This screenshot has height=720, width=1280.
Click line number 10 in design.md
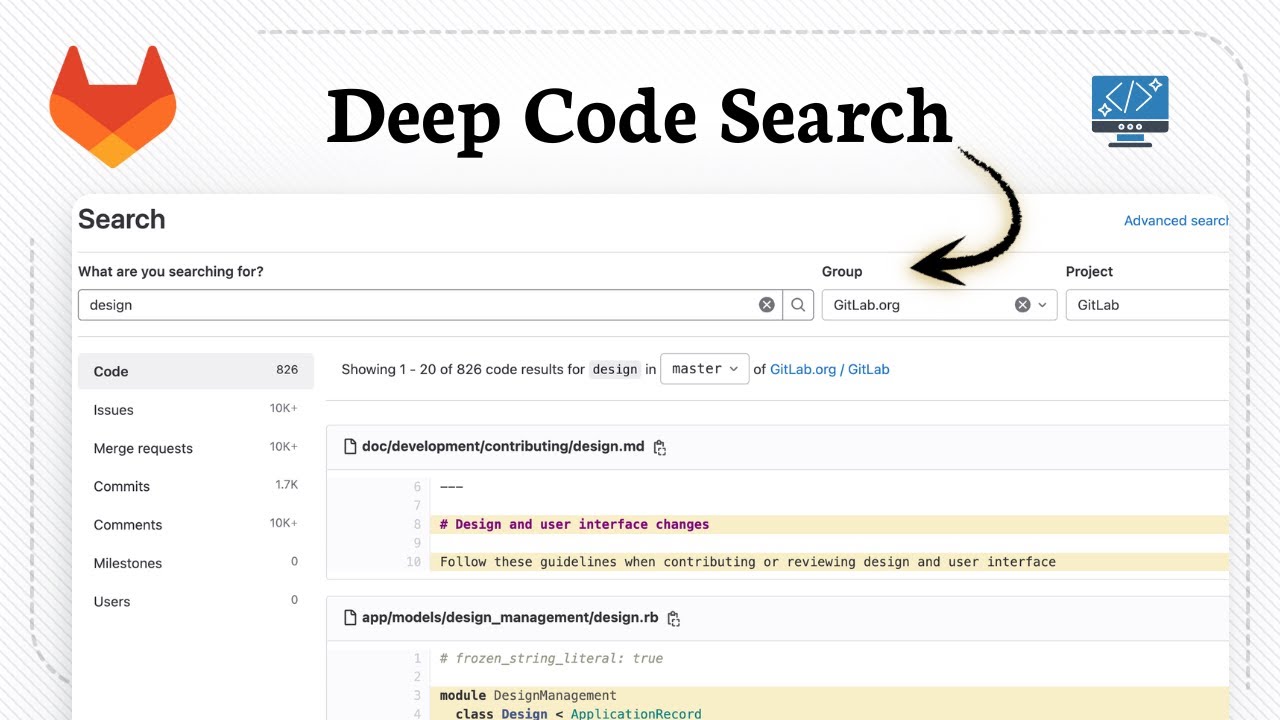pyautogui.click(x=413, y=562)
